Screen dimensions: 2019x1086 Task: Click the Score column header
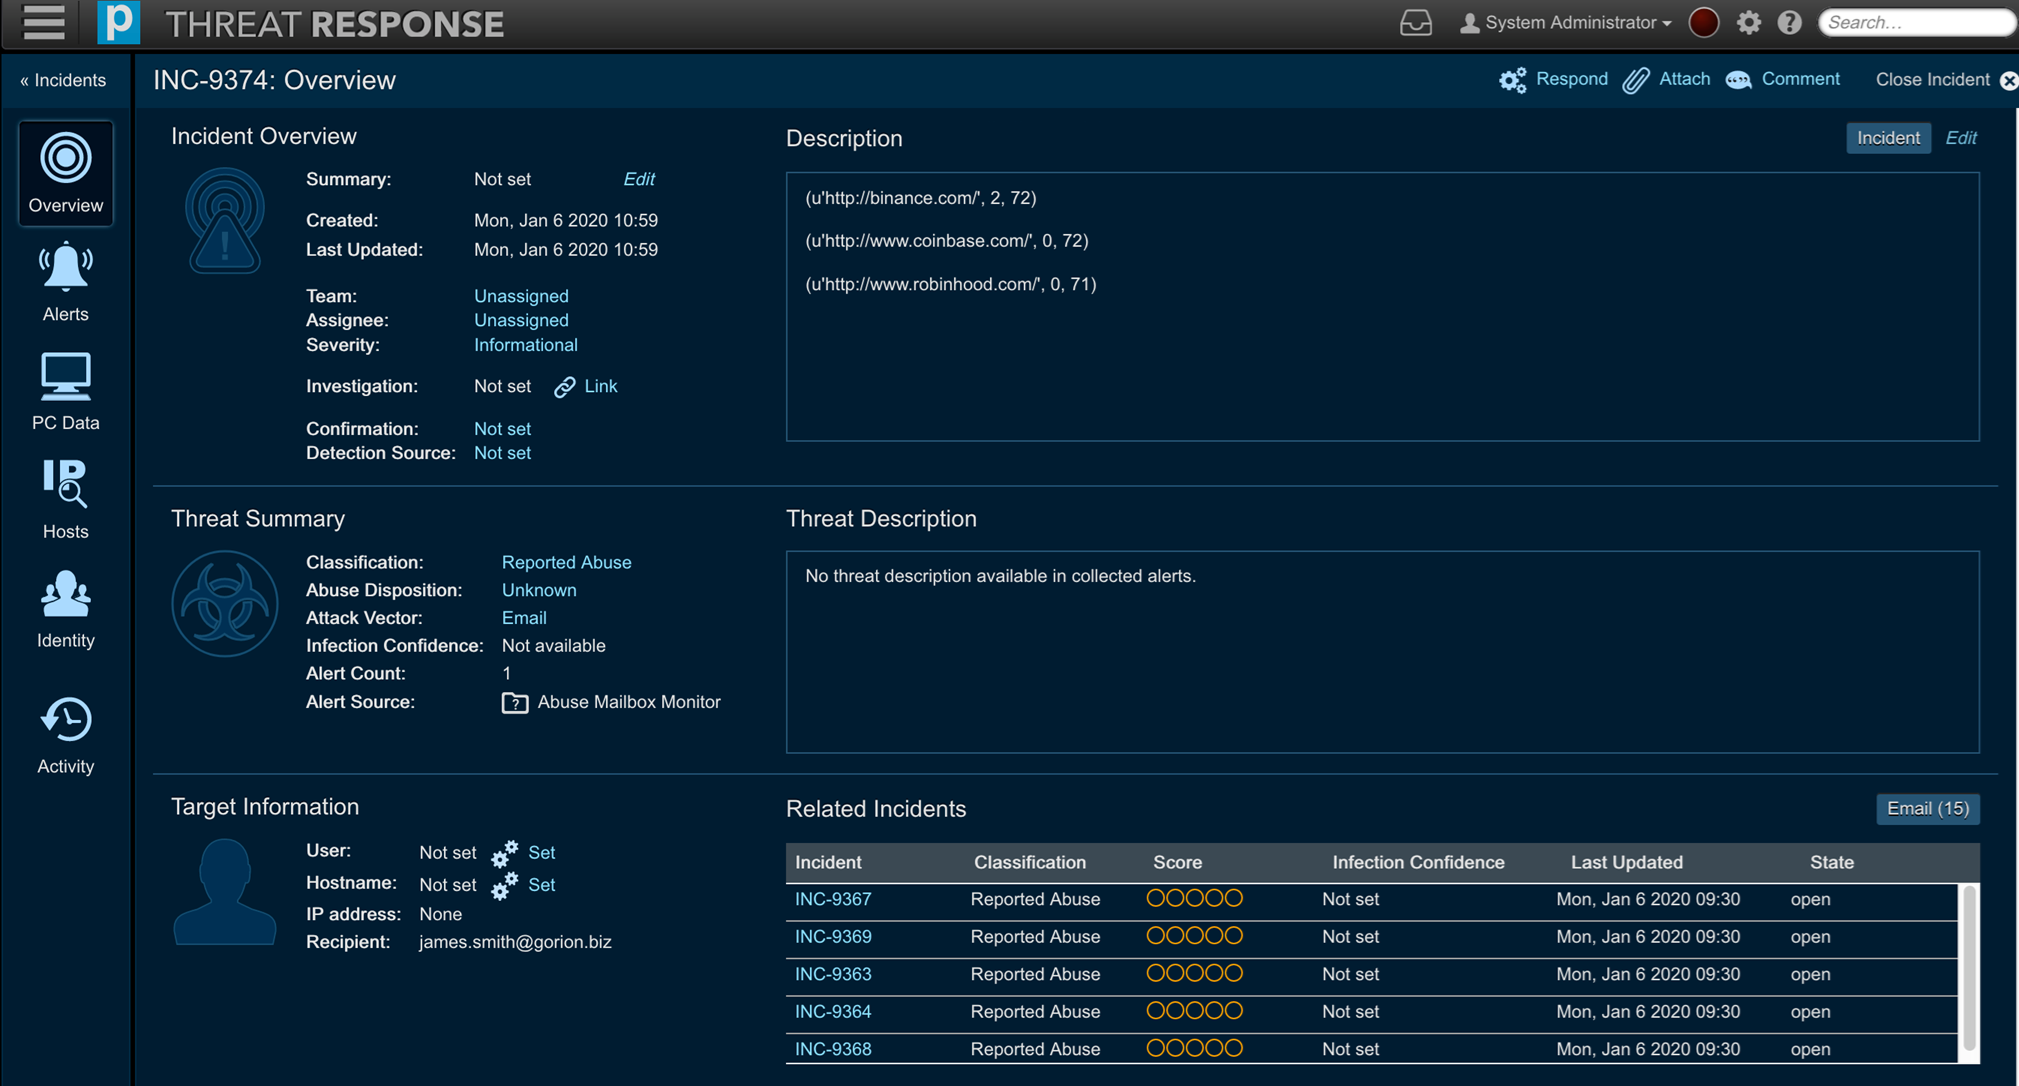pyautogui.click(x=1177, y=862)
